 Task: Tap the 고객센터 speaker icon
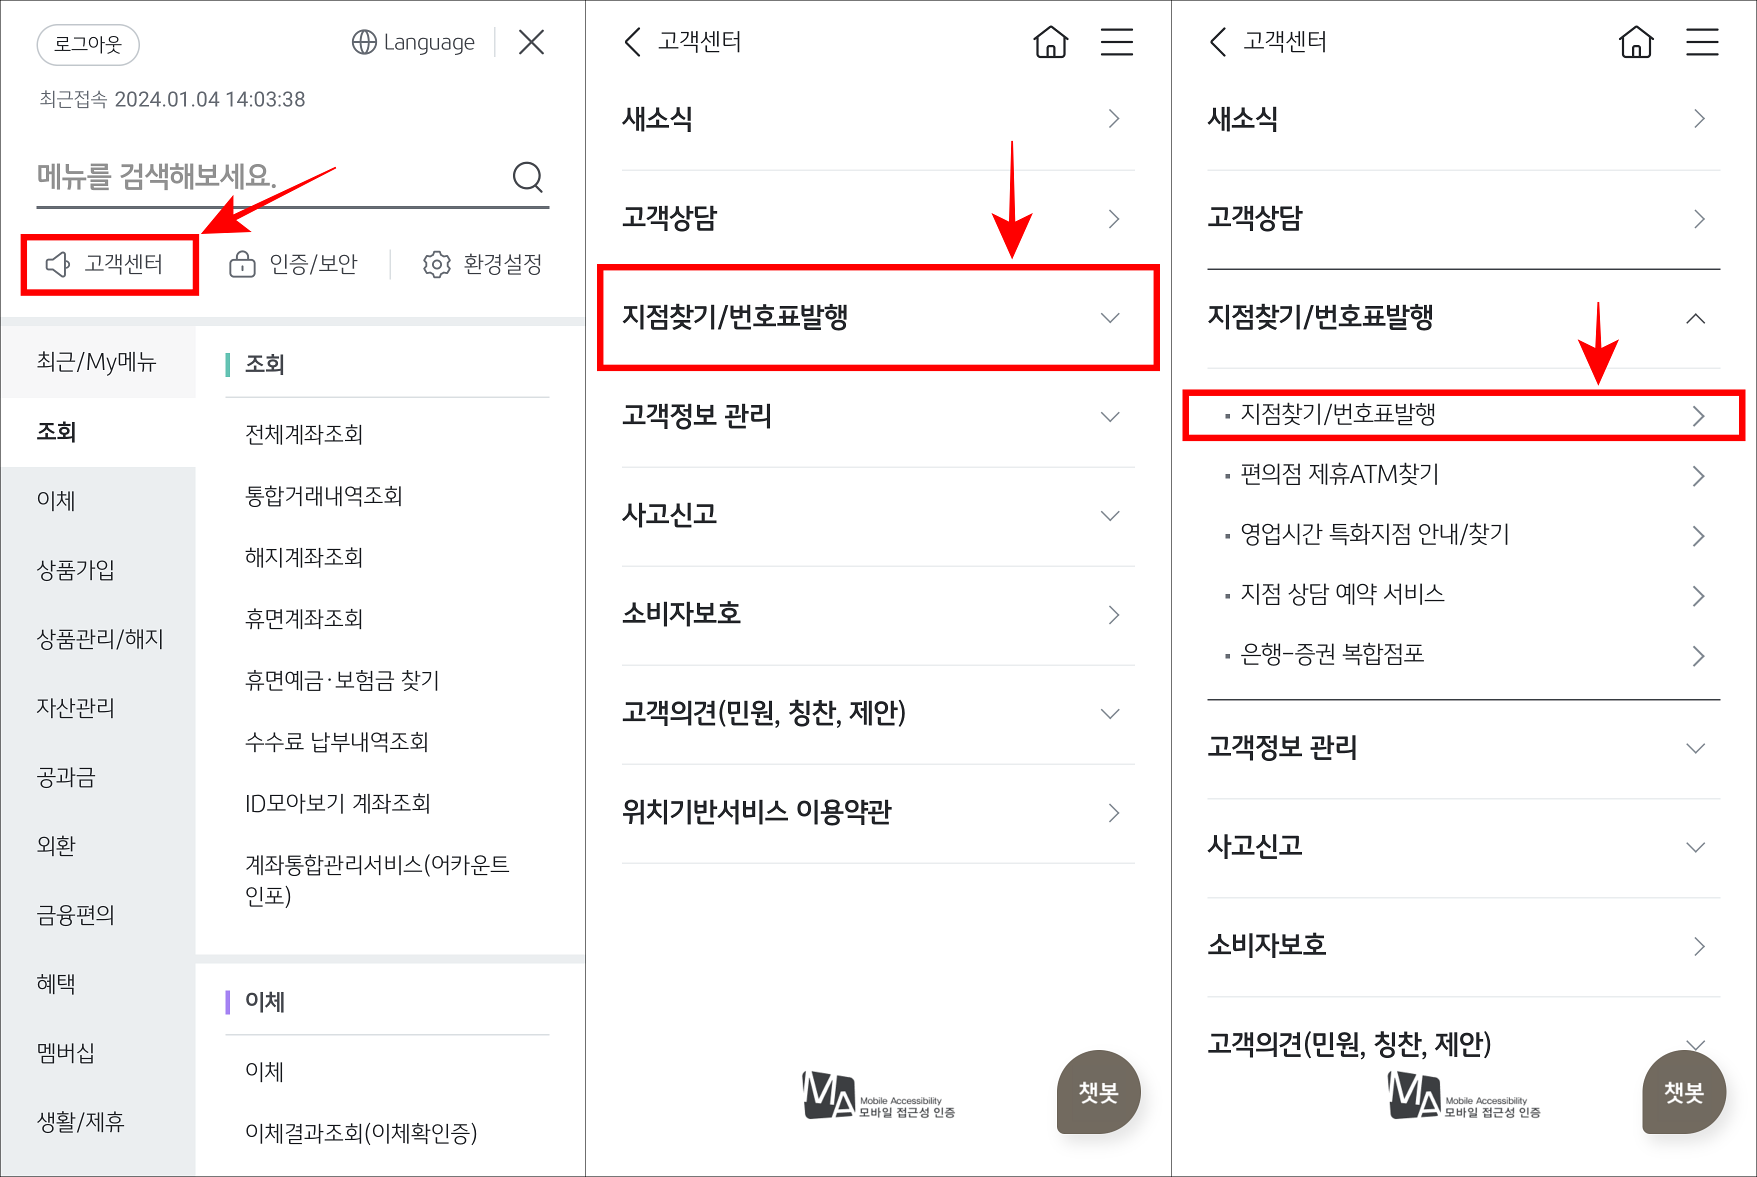point(57,264)
